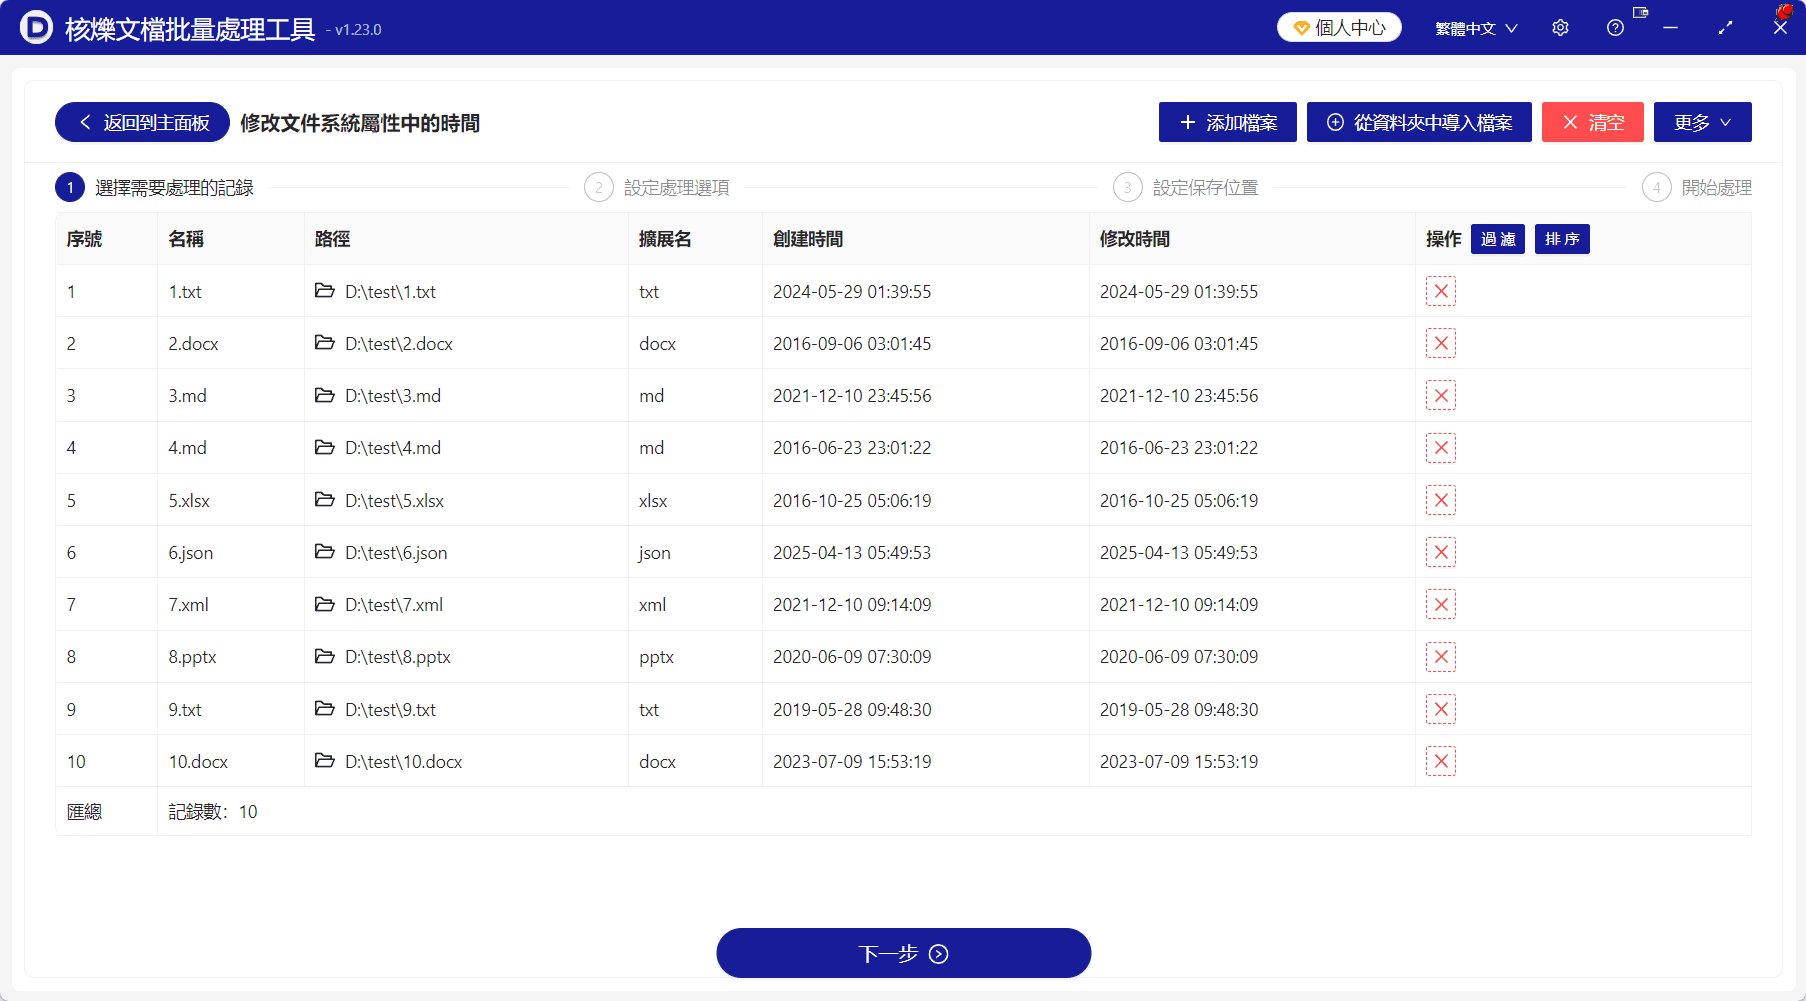Click 從資料夾中導入檔案 button

pos(1419,122)
